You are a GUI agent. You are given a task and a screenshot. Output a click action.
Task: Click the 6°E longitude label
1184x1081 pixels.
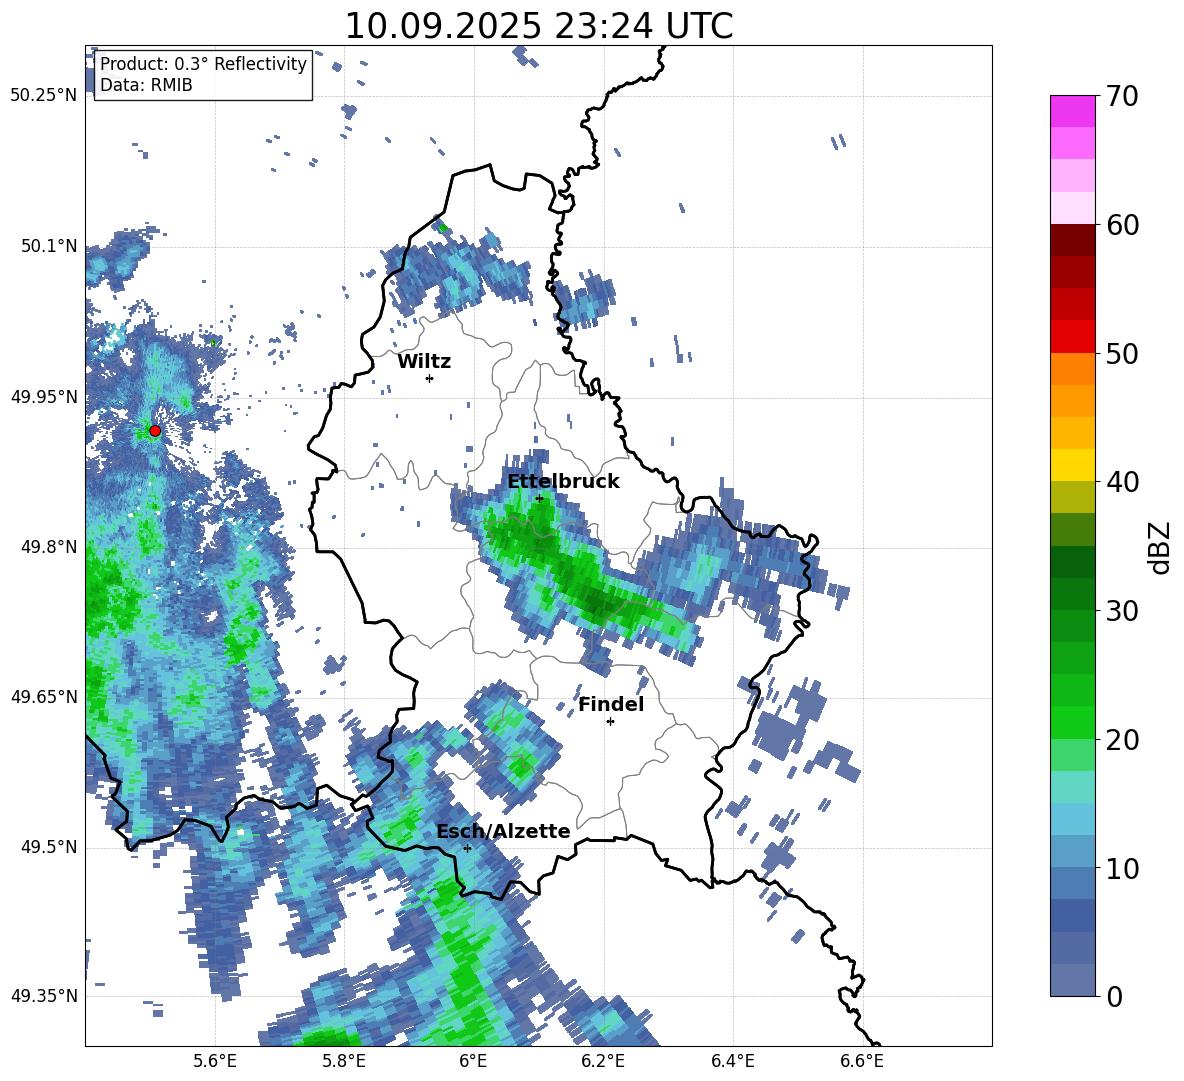point(473,1062)
